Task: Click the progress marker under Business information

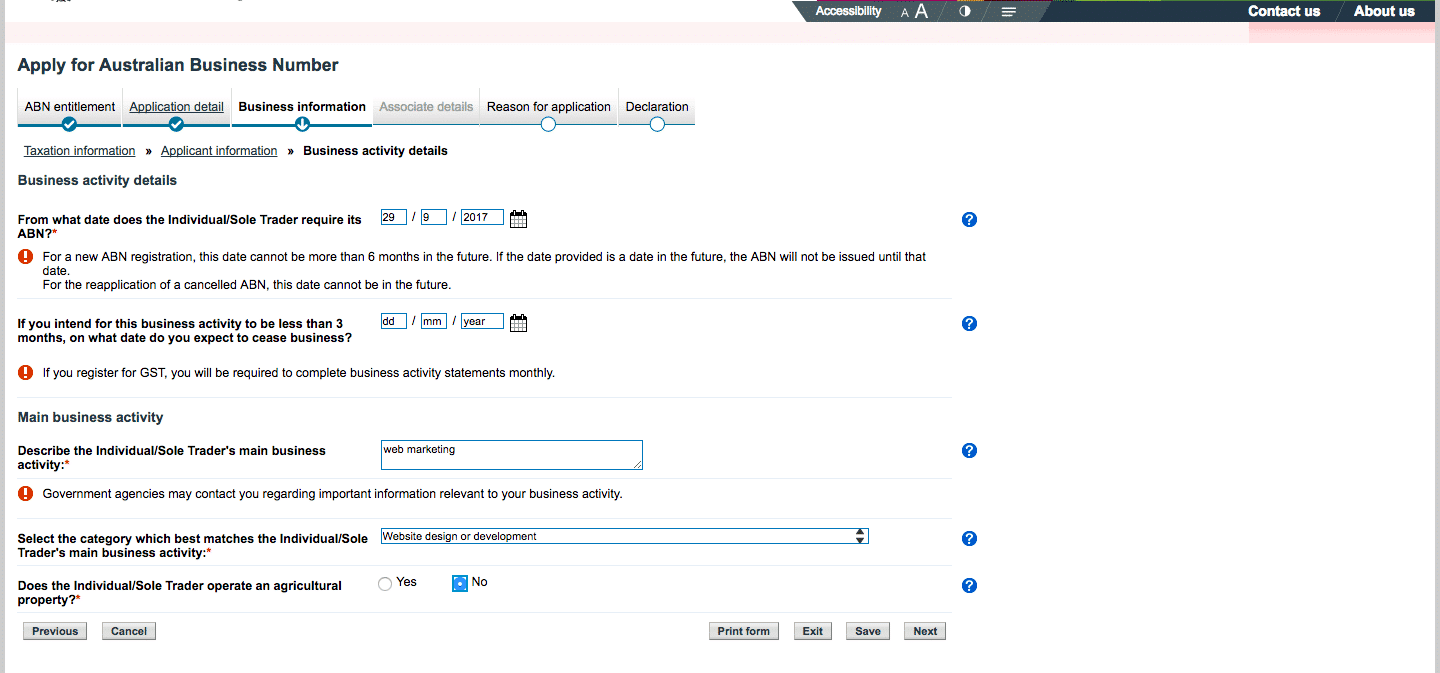Action: [302, 125]
